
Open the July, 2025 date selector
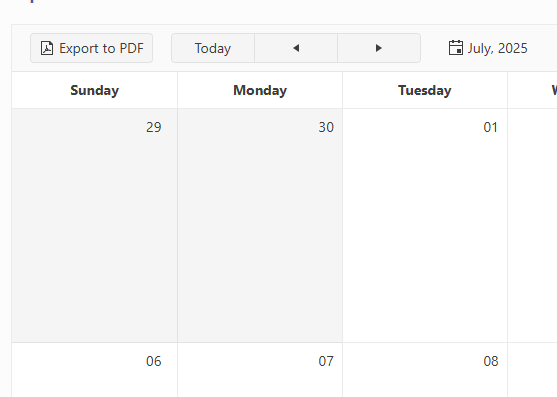(488, 48)
